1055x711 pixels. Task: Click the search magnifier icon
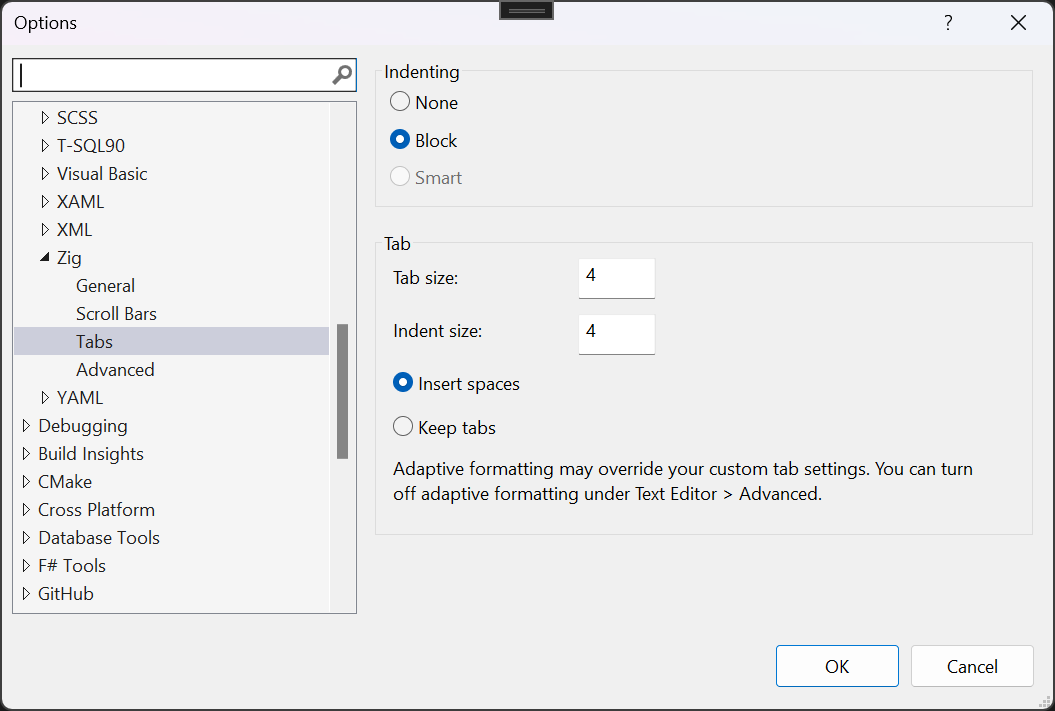click(342, 74)
